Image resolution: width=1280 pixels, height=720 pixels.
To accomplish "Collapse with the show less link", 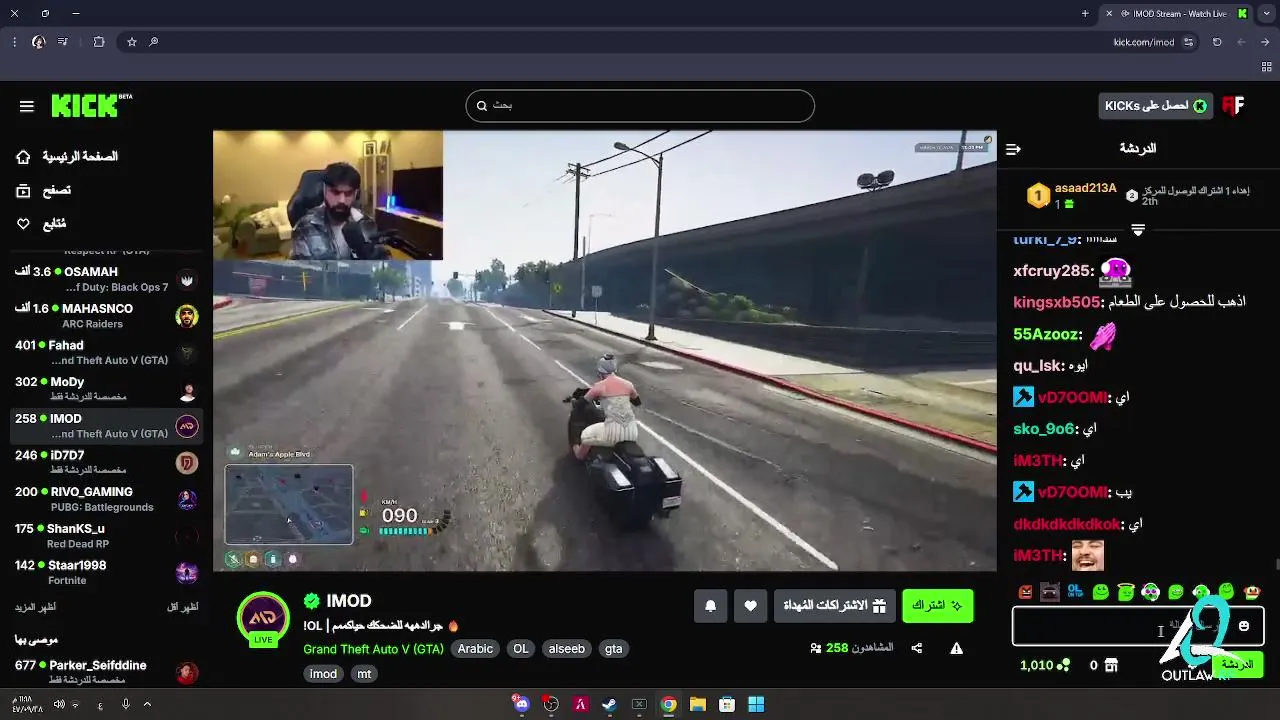I will (x=181, y=607).
